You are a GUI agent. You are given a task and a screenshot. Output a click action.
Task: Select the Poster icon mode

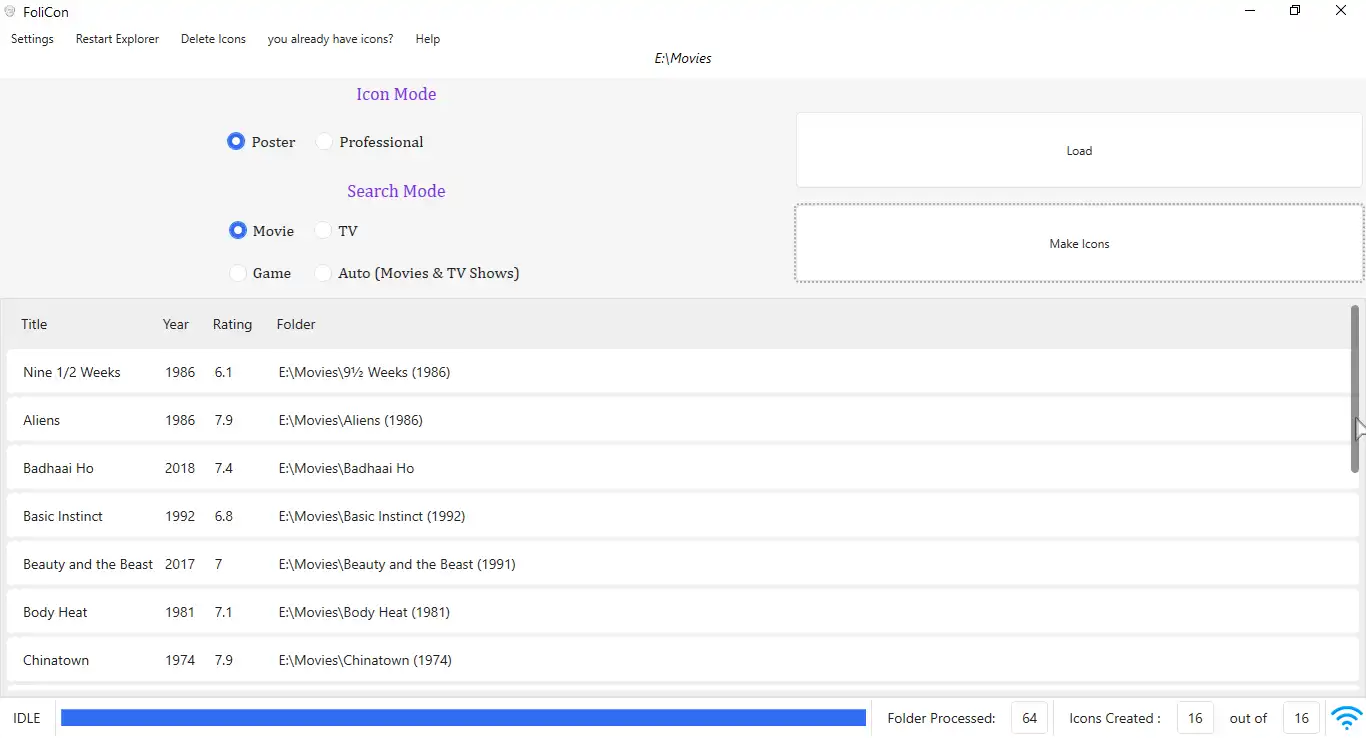236,142
